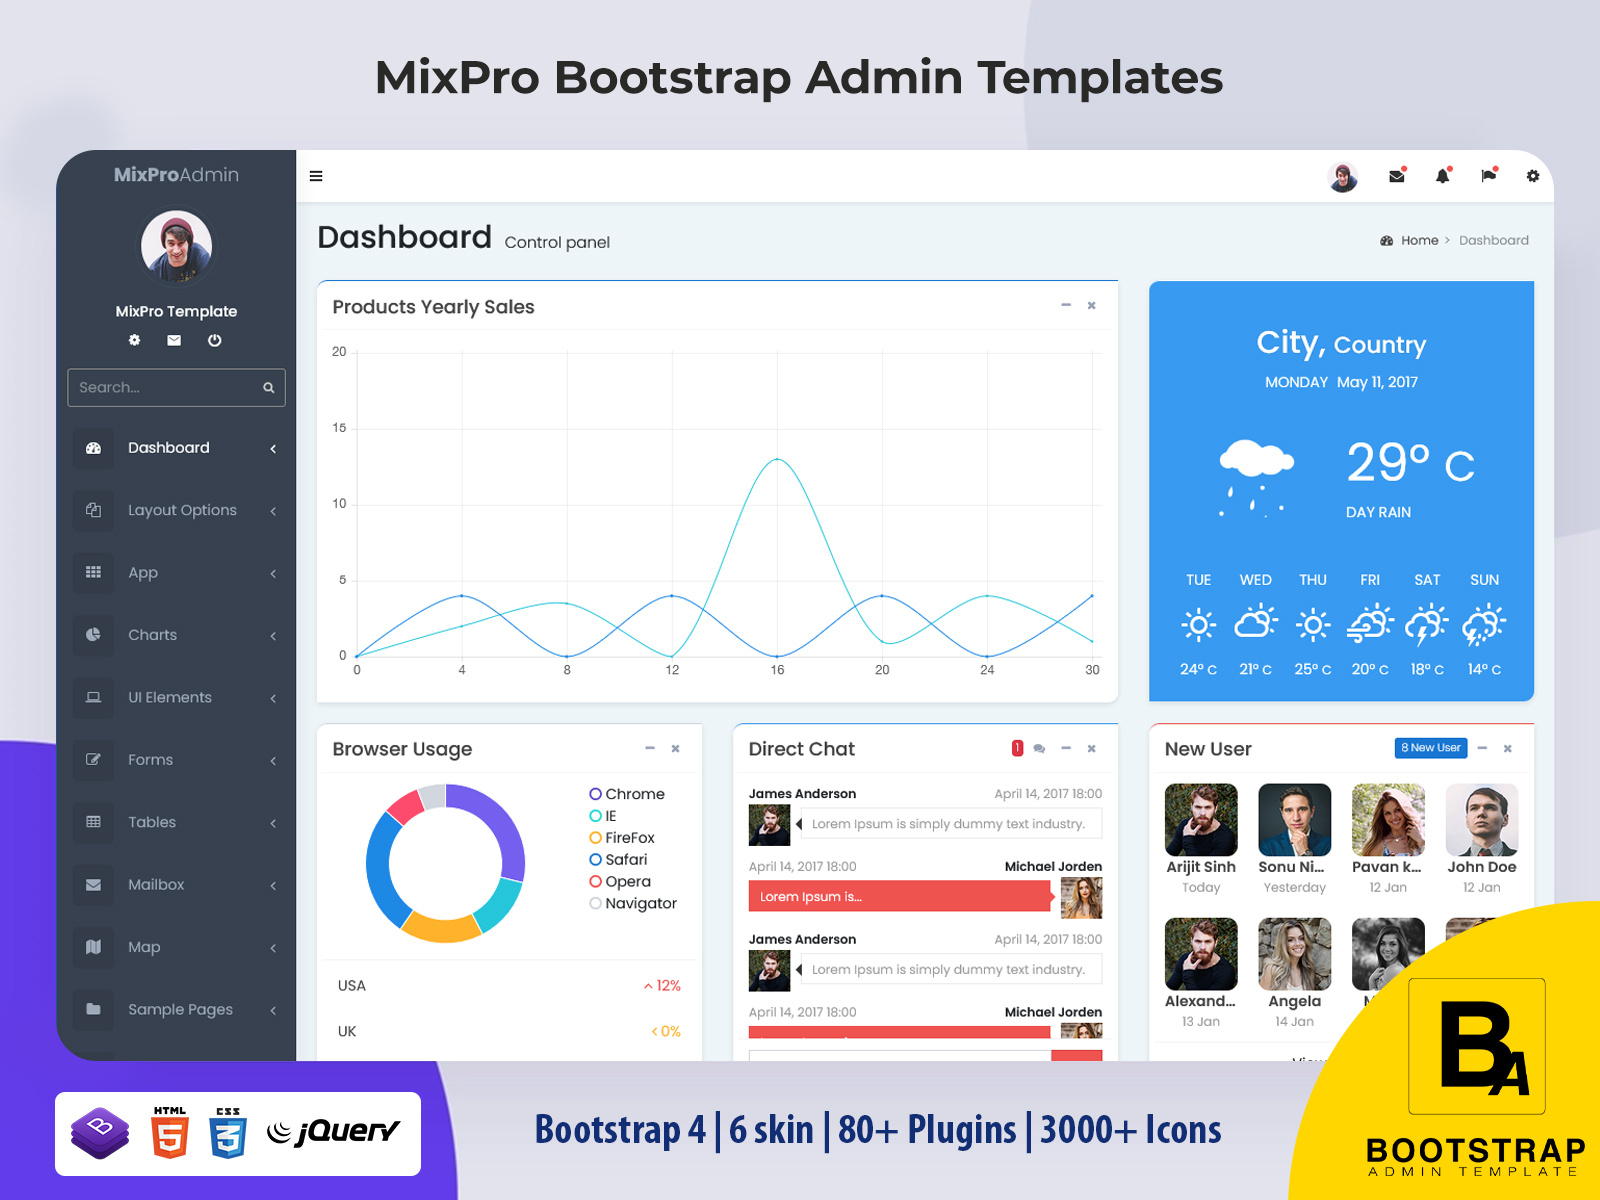The image size is (1600, 1200).
Task: Toggle FireFox legend marker in Browser Usage
Action: [x=595, y=838]
